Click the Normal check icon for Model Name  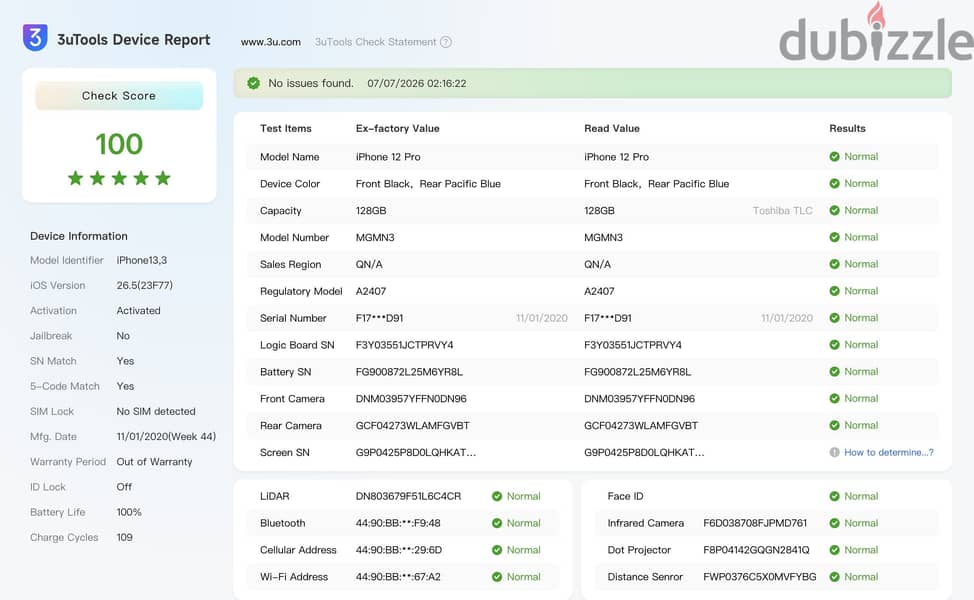click(834, 157)
